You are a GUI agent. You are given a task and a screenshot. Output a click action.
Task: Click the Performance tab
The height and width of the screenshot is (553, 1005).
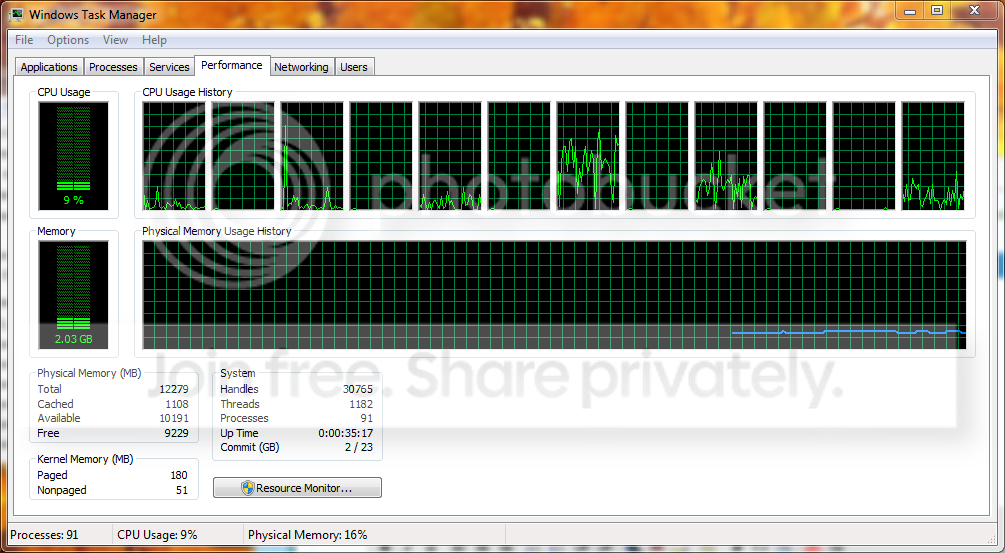point(231,65)
